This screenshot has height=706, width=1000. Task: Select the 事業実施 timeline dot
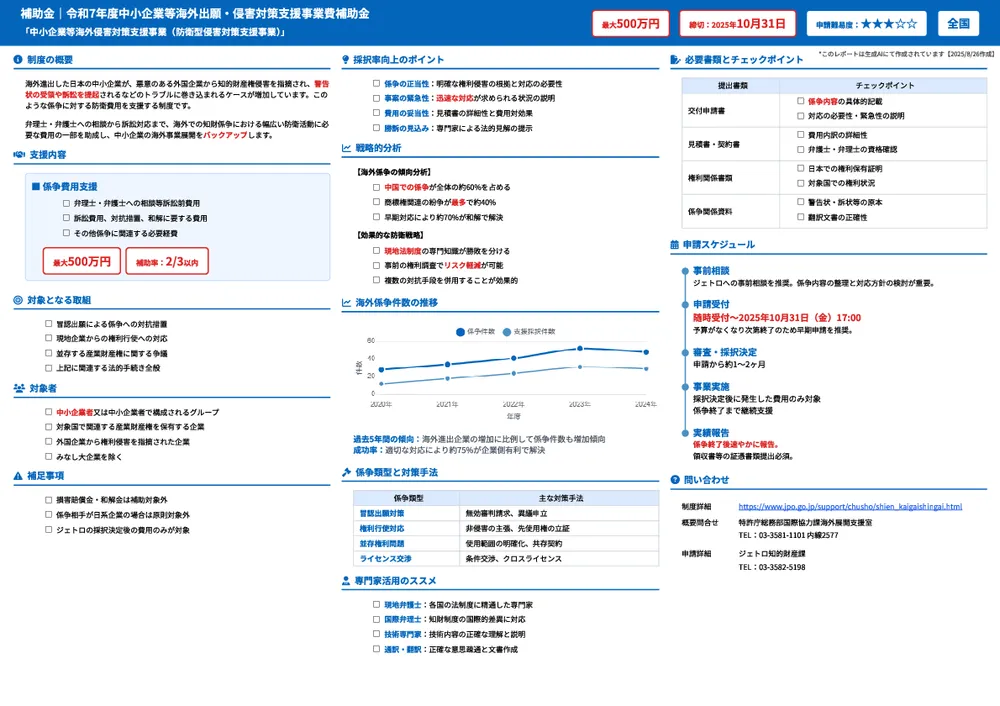click(x=685, y=386)
